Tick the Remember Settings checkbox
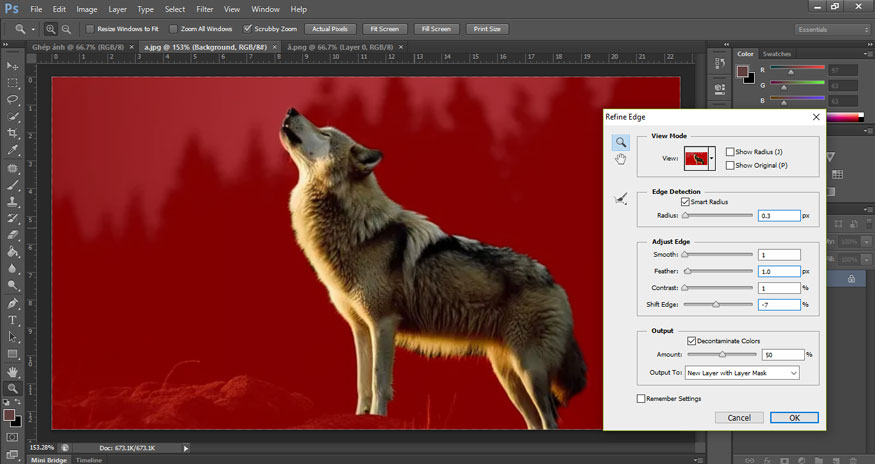Screen dimensions: 875x464 pyautogui.click(x=641, y=399)
